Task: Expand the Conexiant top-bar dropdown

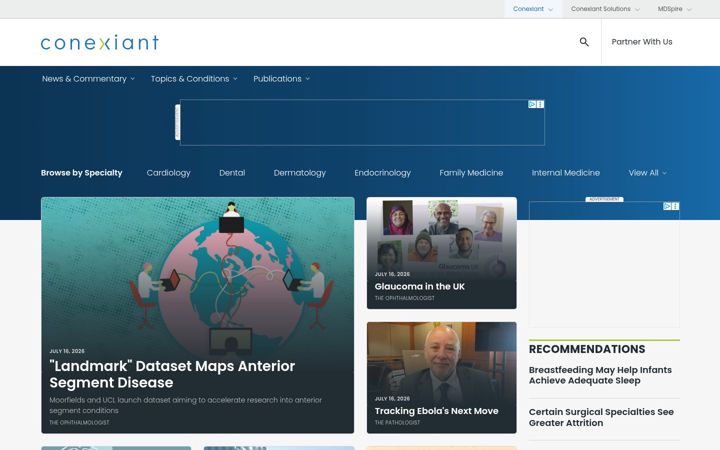Action: (533, 9)
